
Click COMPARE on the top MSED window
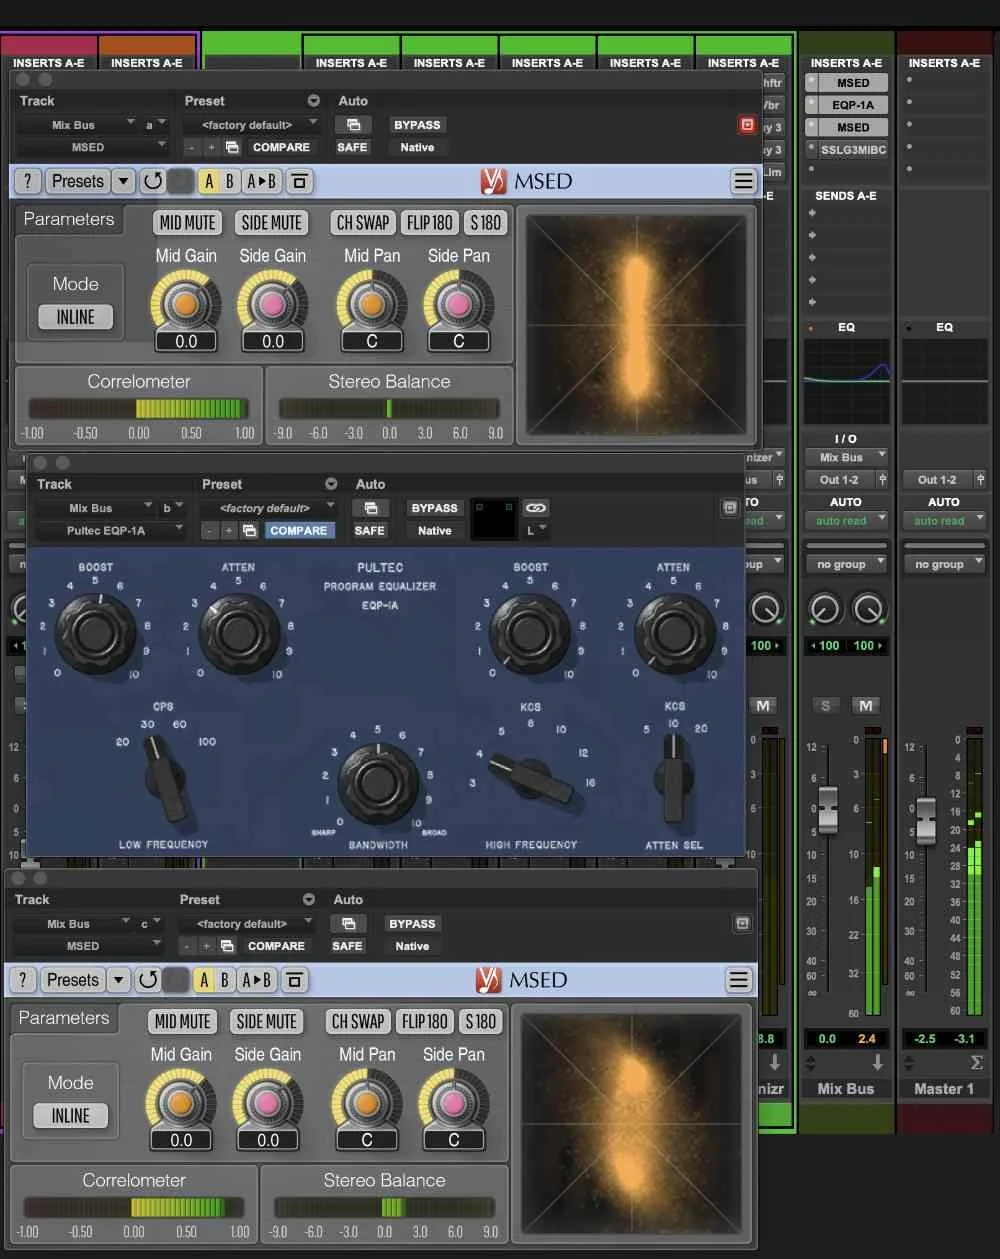pyautogui.click(x=281, y=147)
